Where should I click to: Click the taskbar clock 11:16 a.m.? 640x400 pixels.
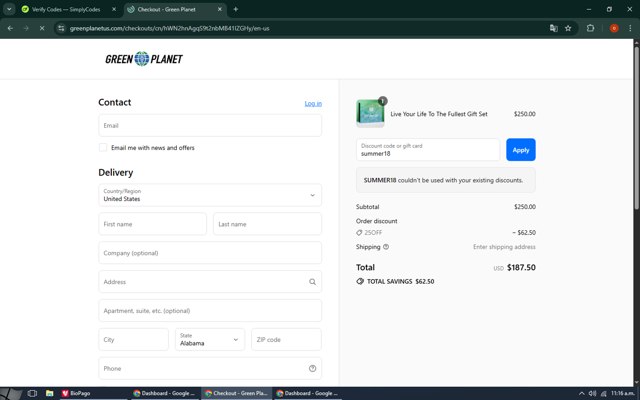pos(622,393)
